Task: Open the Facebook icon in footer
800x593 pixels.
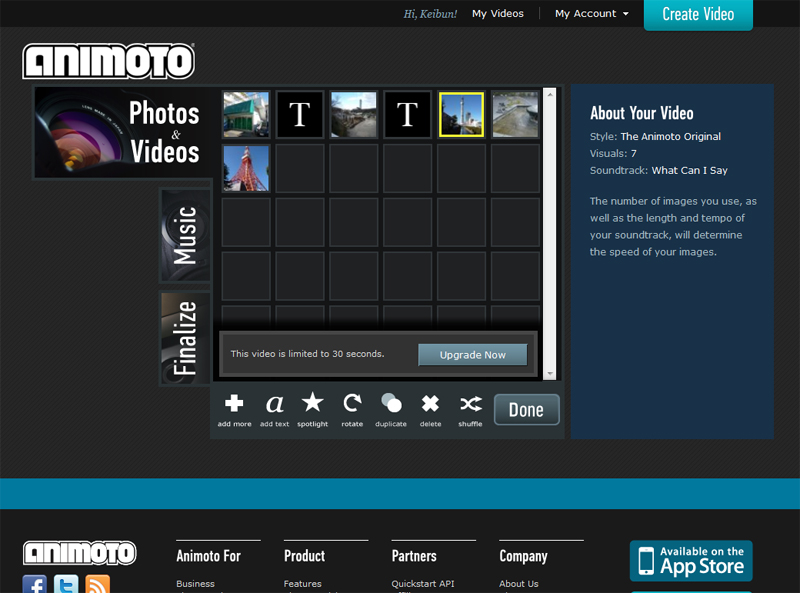Action: click(x=35, y=584)
